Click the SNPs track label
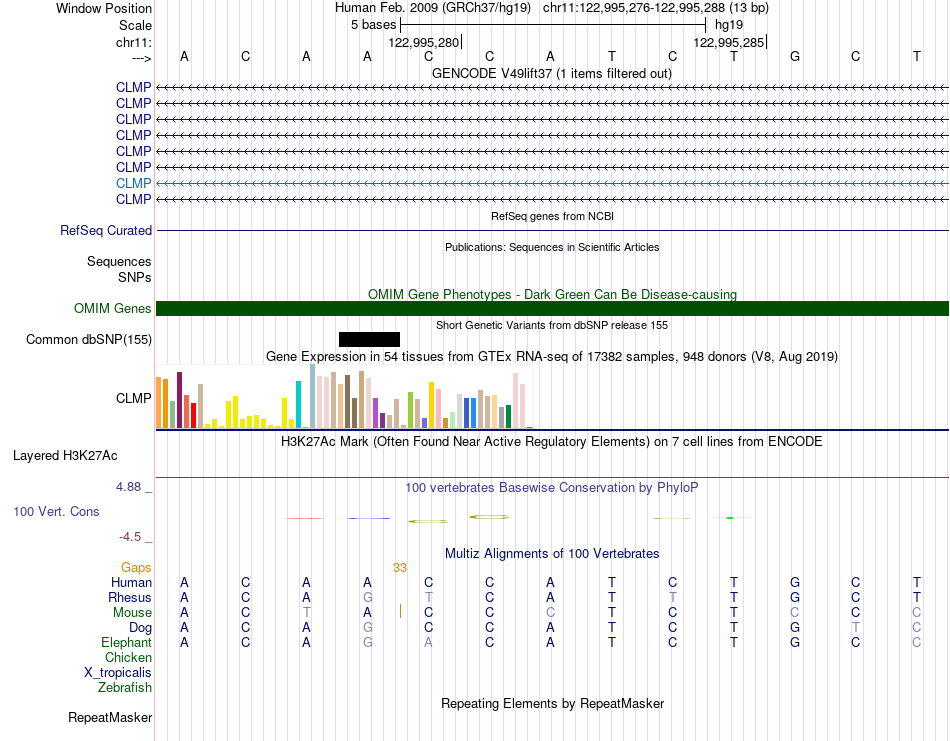Screen dimensions: 950x741 (x=135, y=277)
